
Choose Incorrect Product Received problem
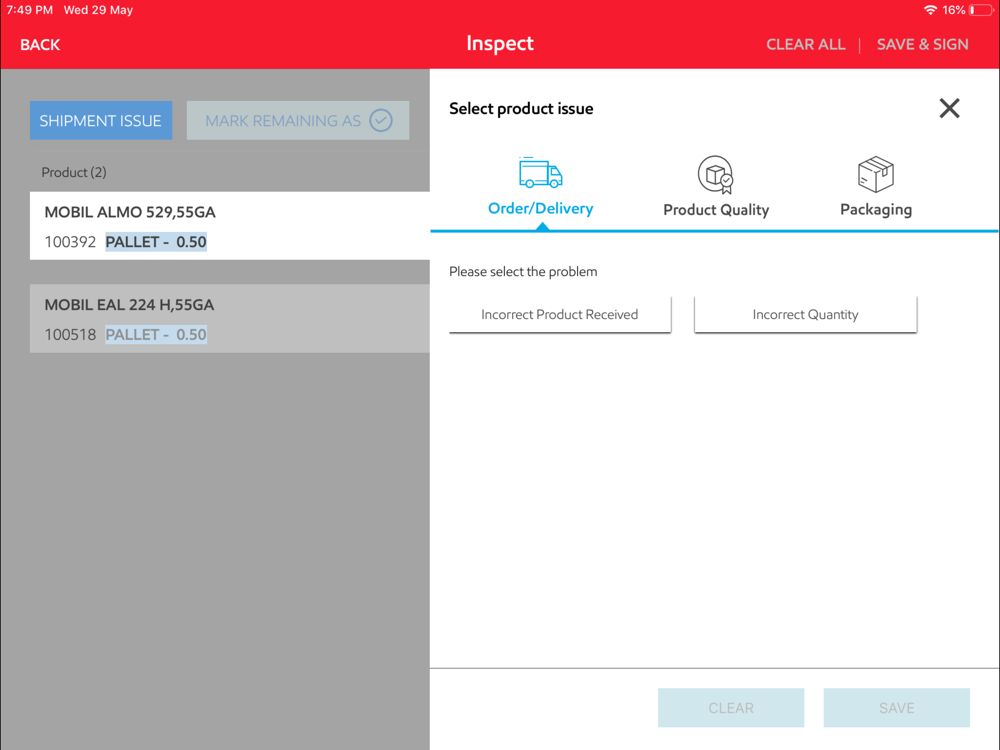pos(560,314)
